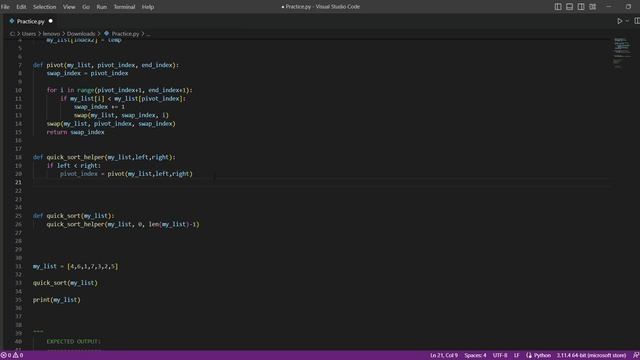Change end of line sequence LF
This screenshot has width=640, height=360.
pyautogui.click(x=516, y=356)
